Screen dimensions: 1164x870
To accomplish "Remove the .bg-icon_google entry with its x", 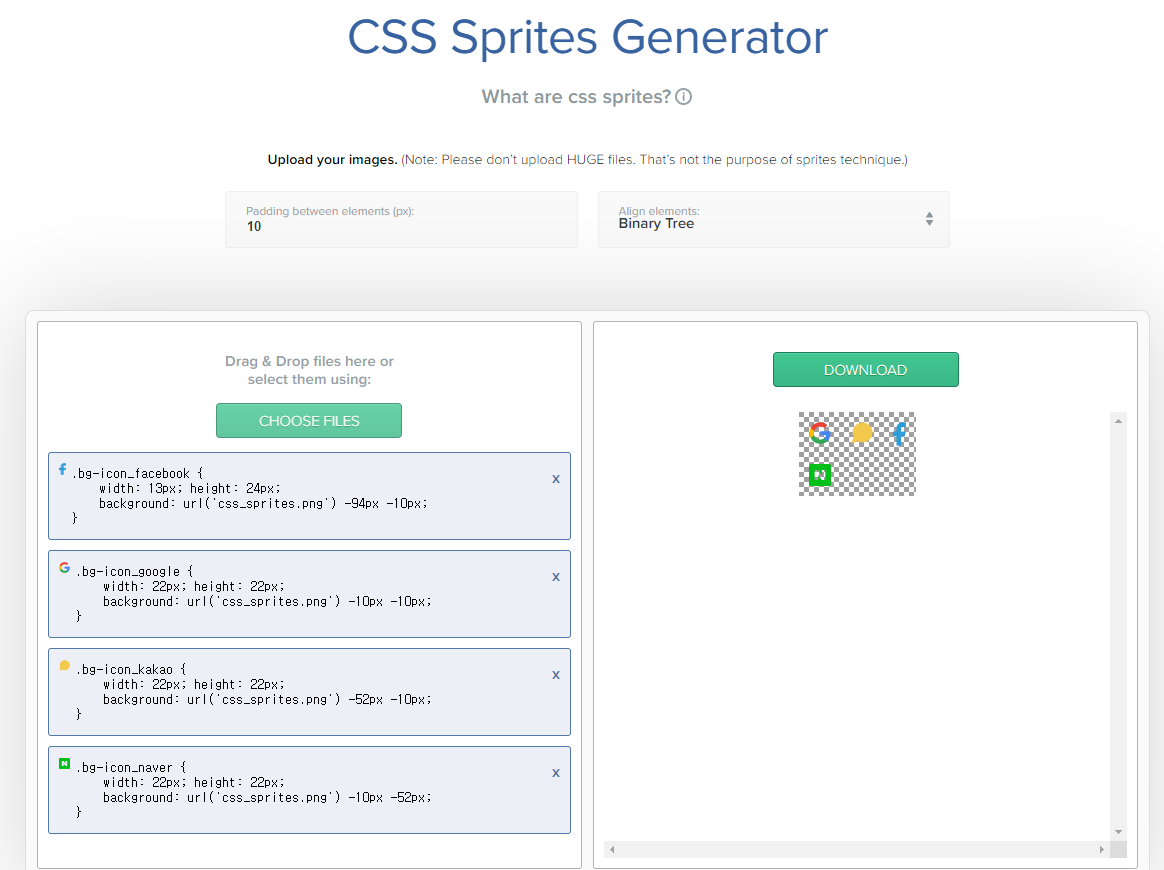I will tap(556, 577).
